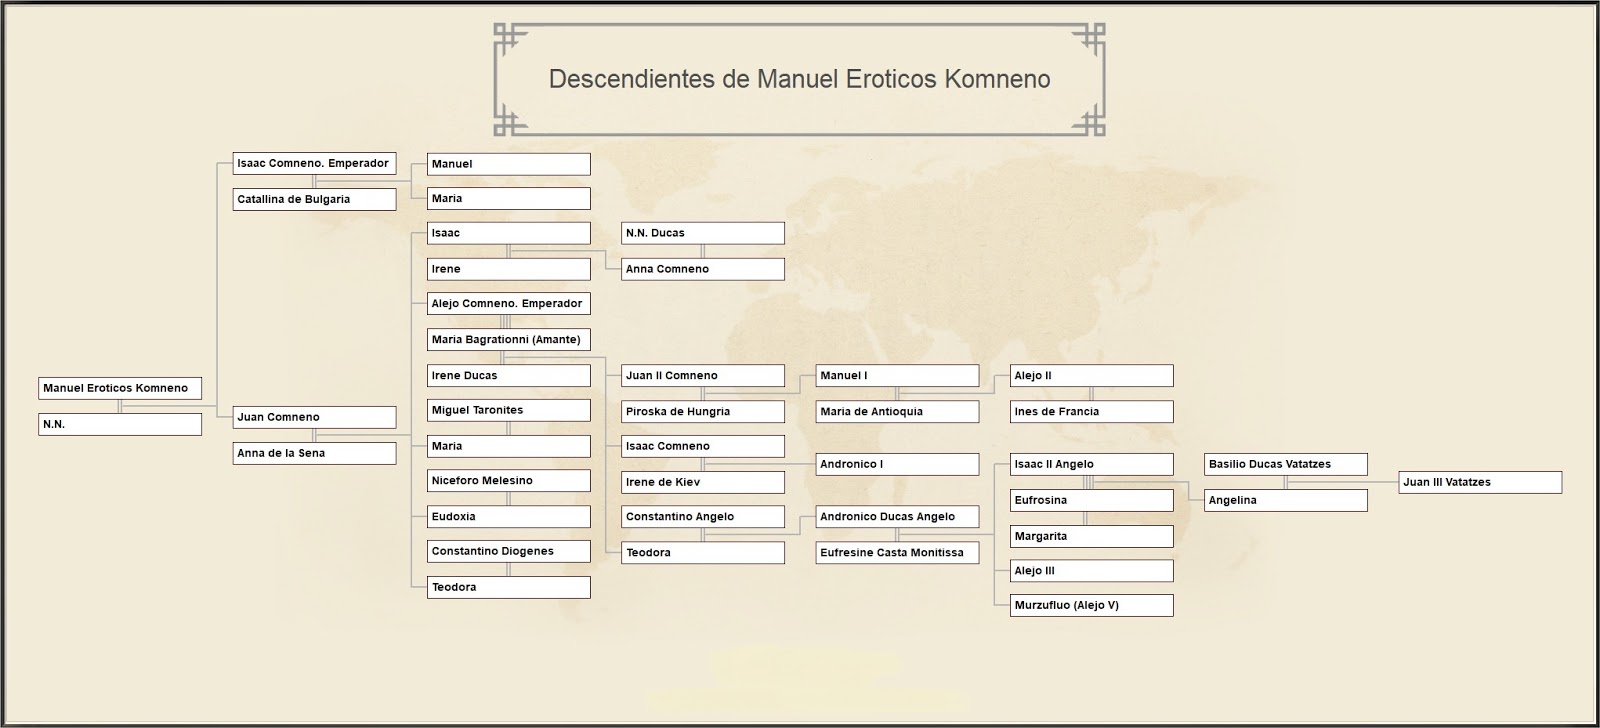Select Maria de Antioquia node
The height and width of the screenshot is (728, 1600).
897,411
